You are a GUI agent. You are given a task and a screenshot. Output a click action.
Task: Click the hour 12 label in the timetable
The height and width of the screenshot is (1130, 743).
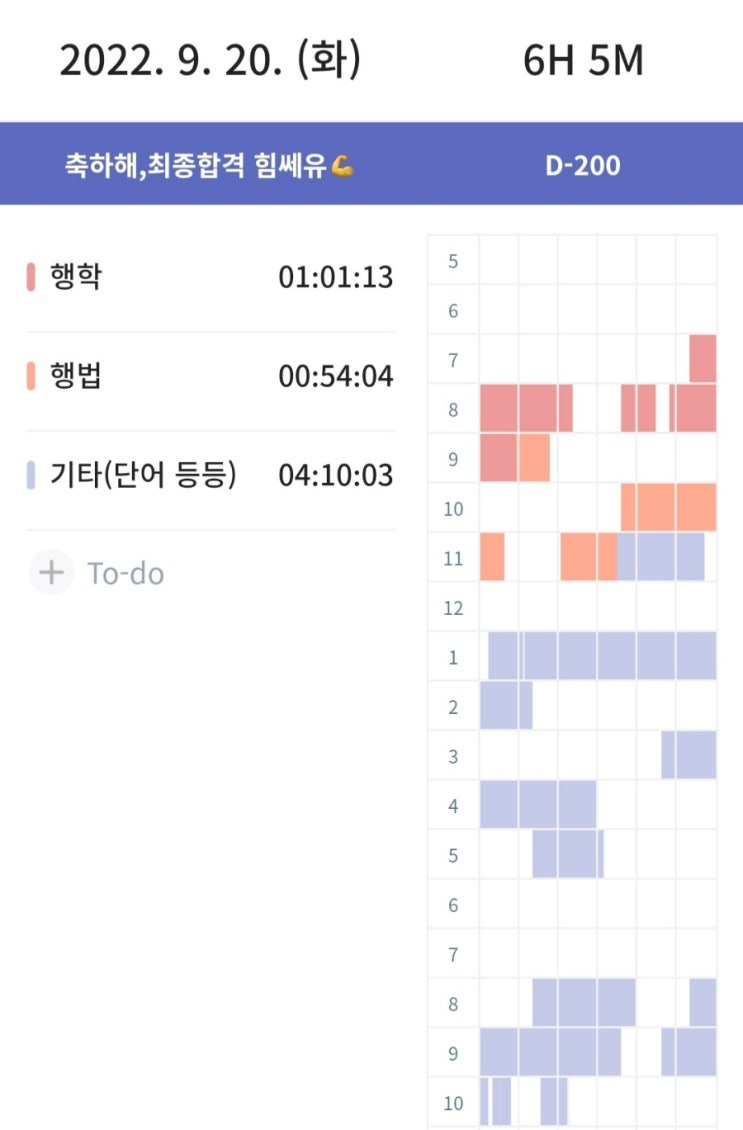click(x=453, y=607)
